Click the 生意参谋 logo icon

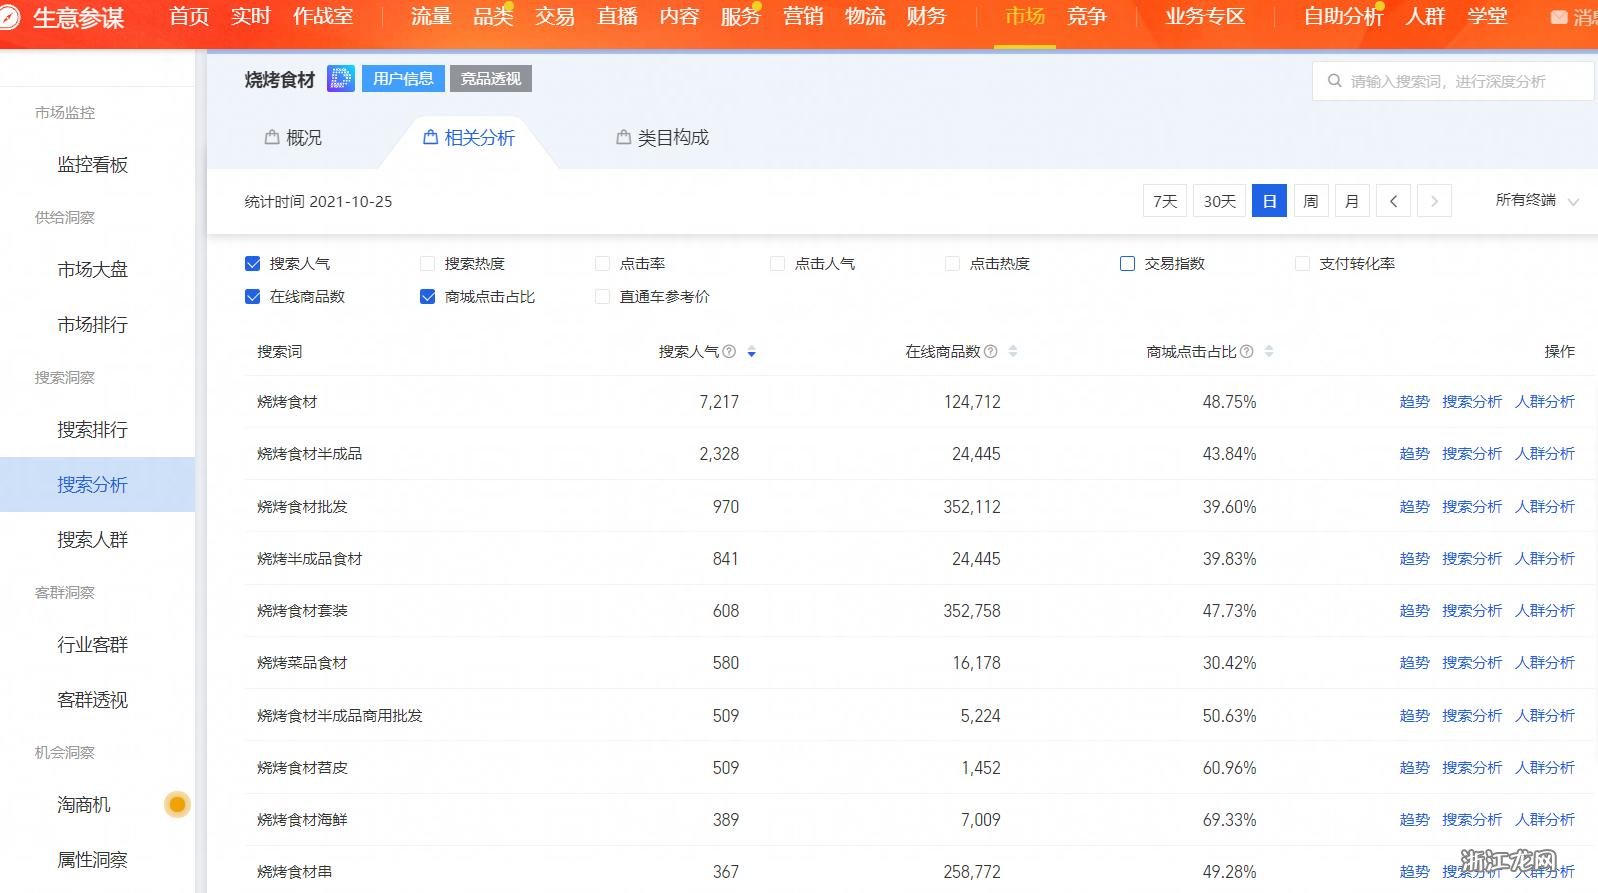[8, 17]
